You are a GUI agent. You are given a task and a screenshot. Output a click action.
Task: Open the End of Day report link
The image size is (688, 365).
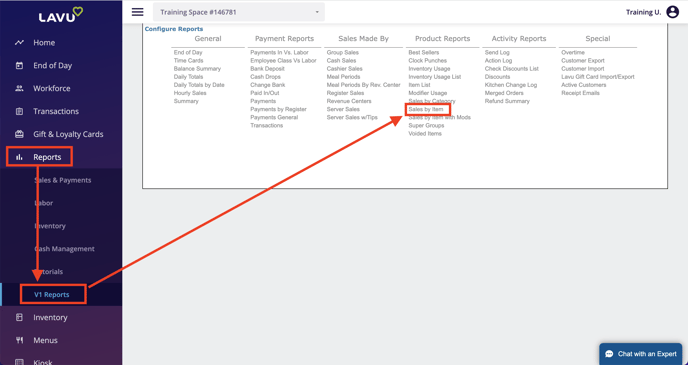pos(188,53)
